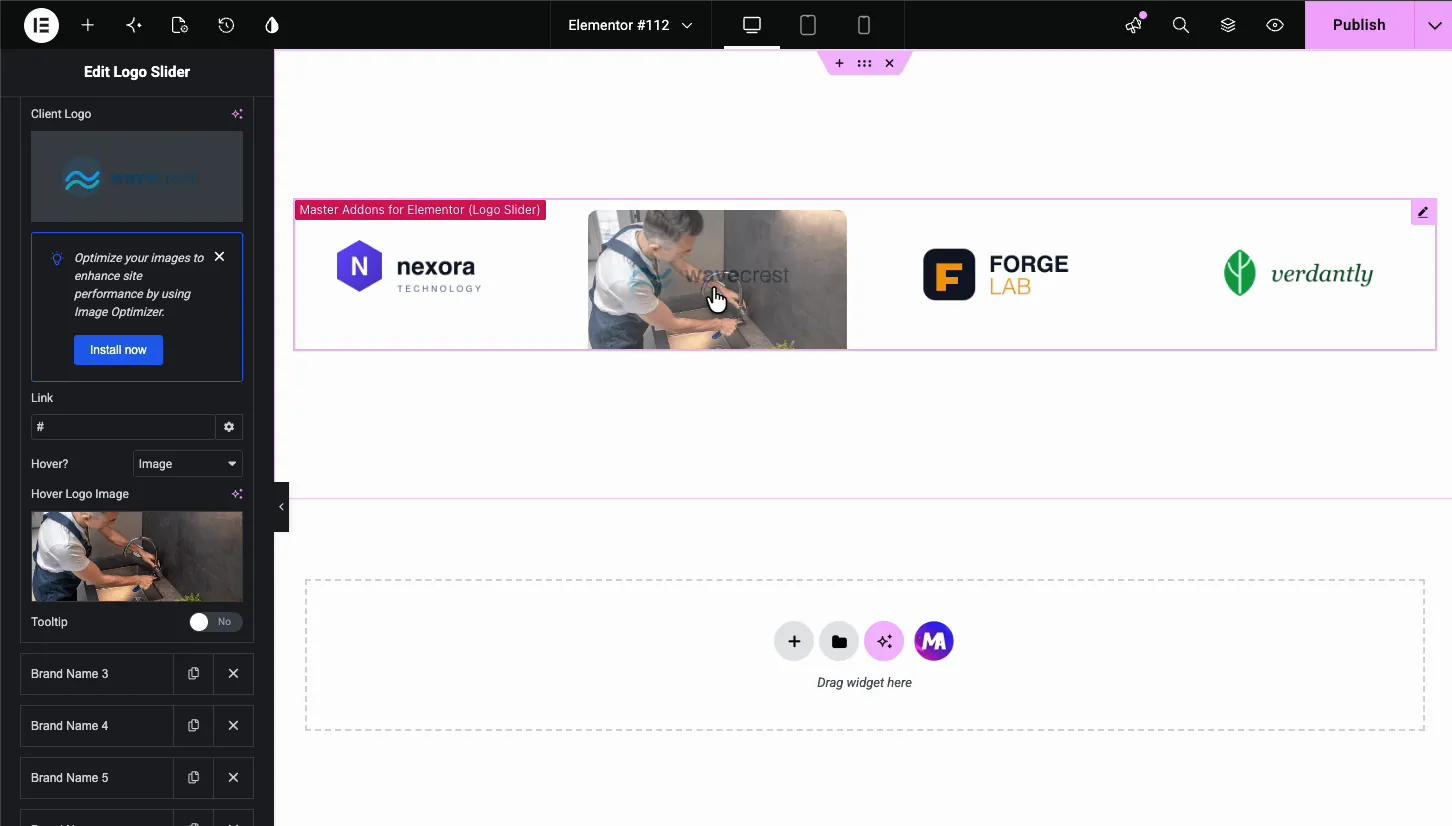This screenshot has height=826, width=1452.
Task: Switch to Mobile device view
Action: coord(864,25)
